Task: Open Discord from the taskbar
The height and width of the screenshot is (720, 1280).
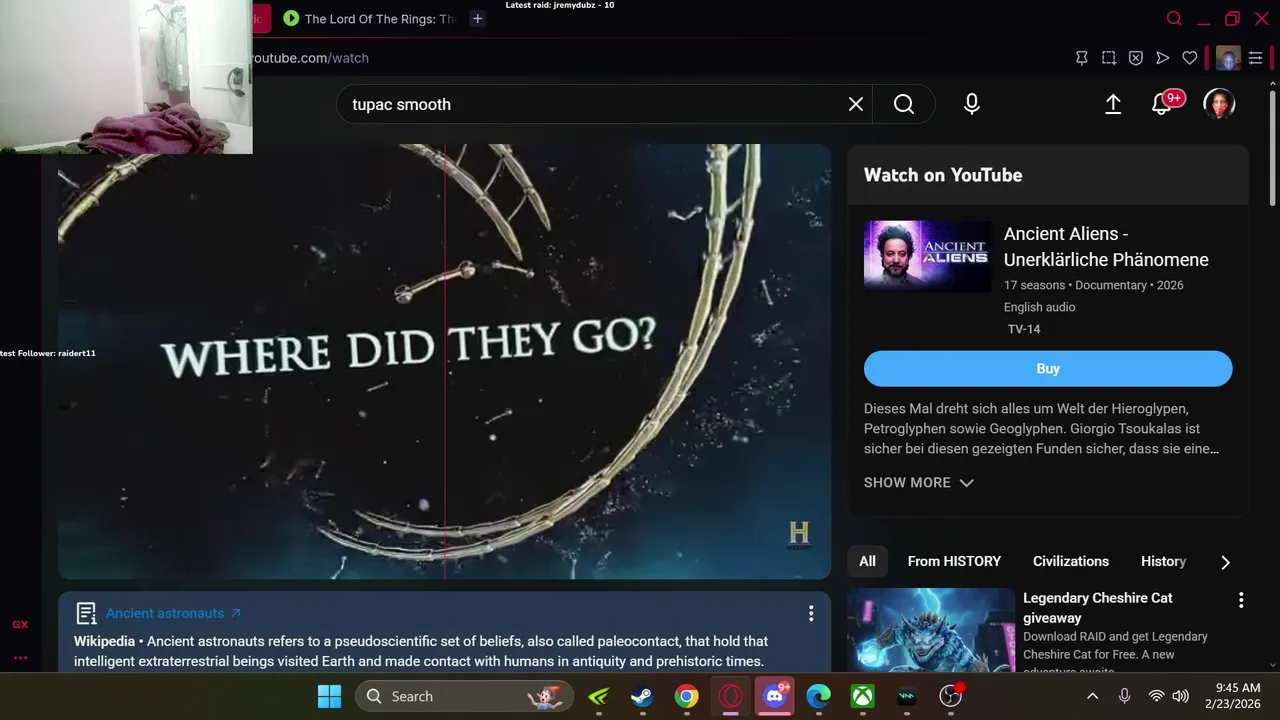Action: 775,696
